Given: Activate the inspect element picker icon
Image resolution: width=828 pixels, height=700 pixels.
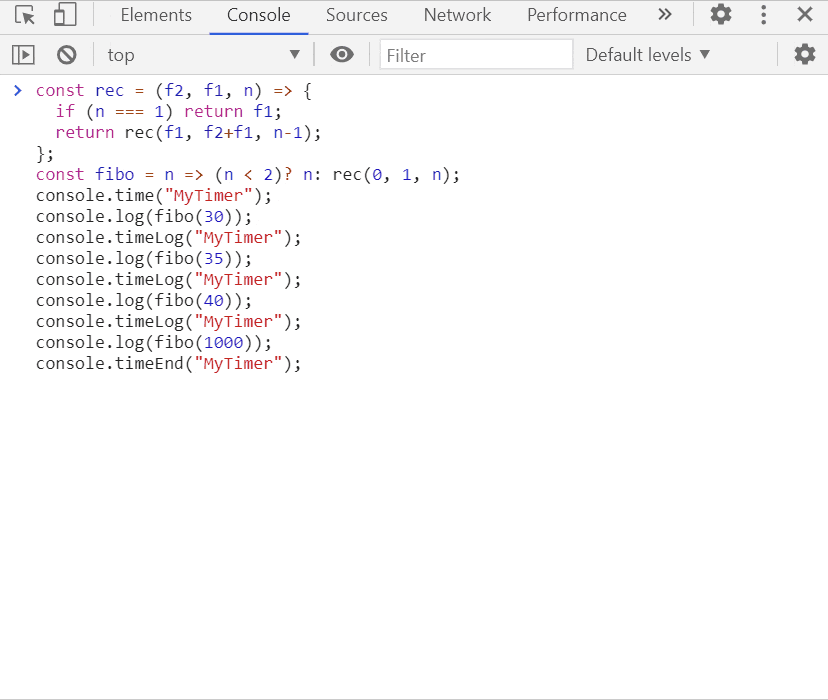Looking at the screenshot, I should pyautogui.click(x=25, y=15).
